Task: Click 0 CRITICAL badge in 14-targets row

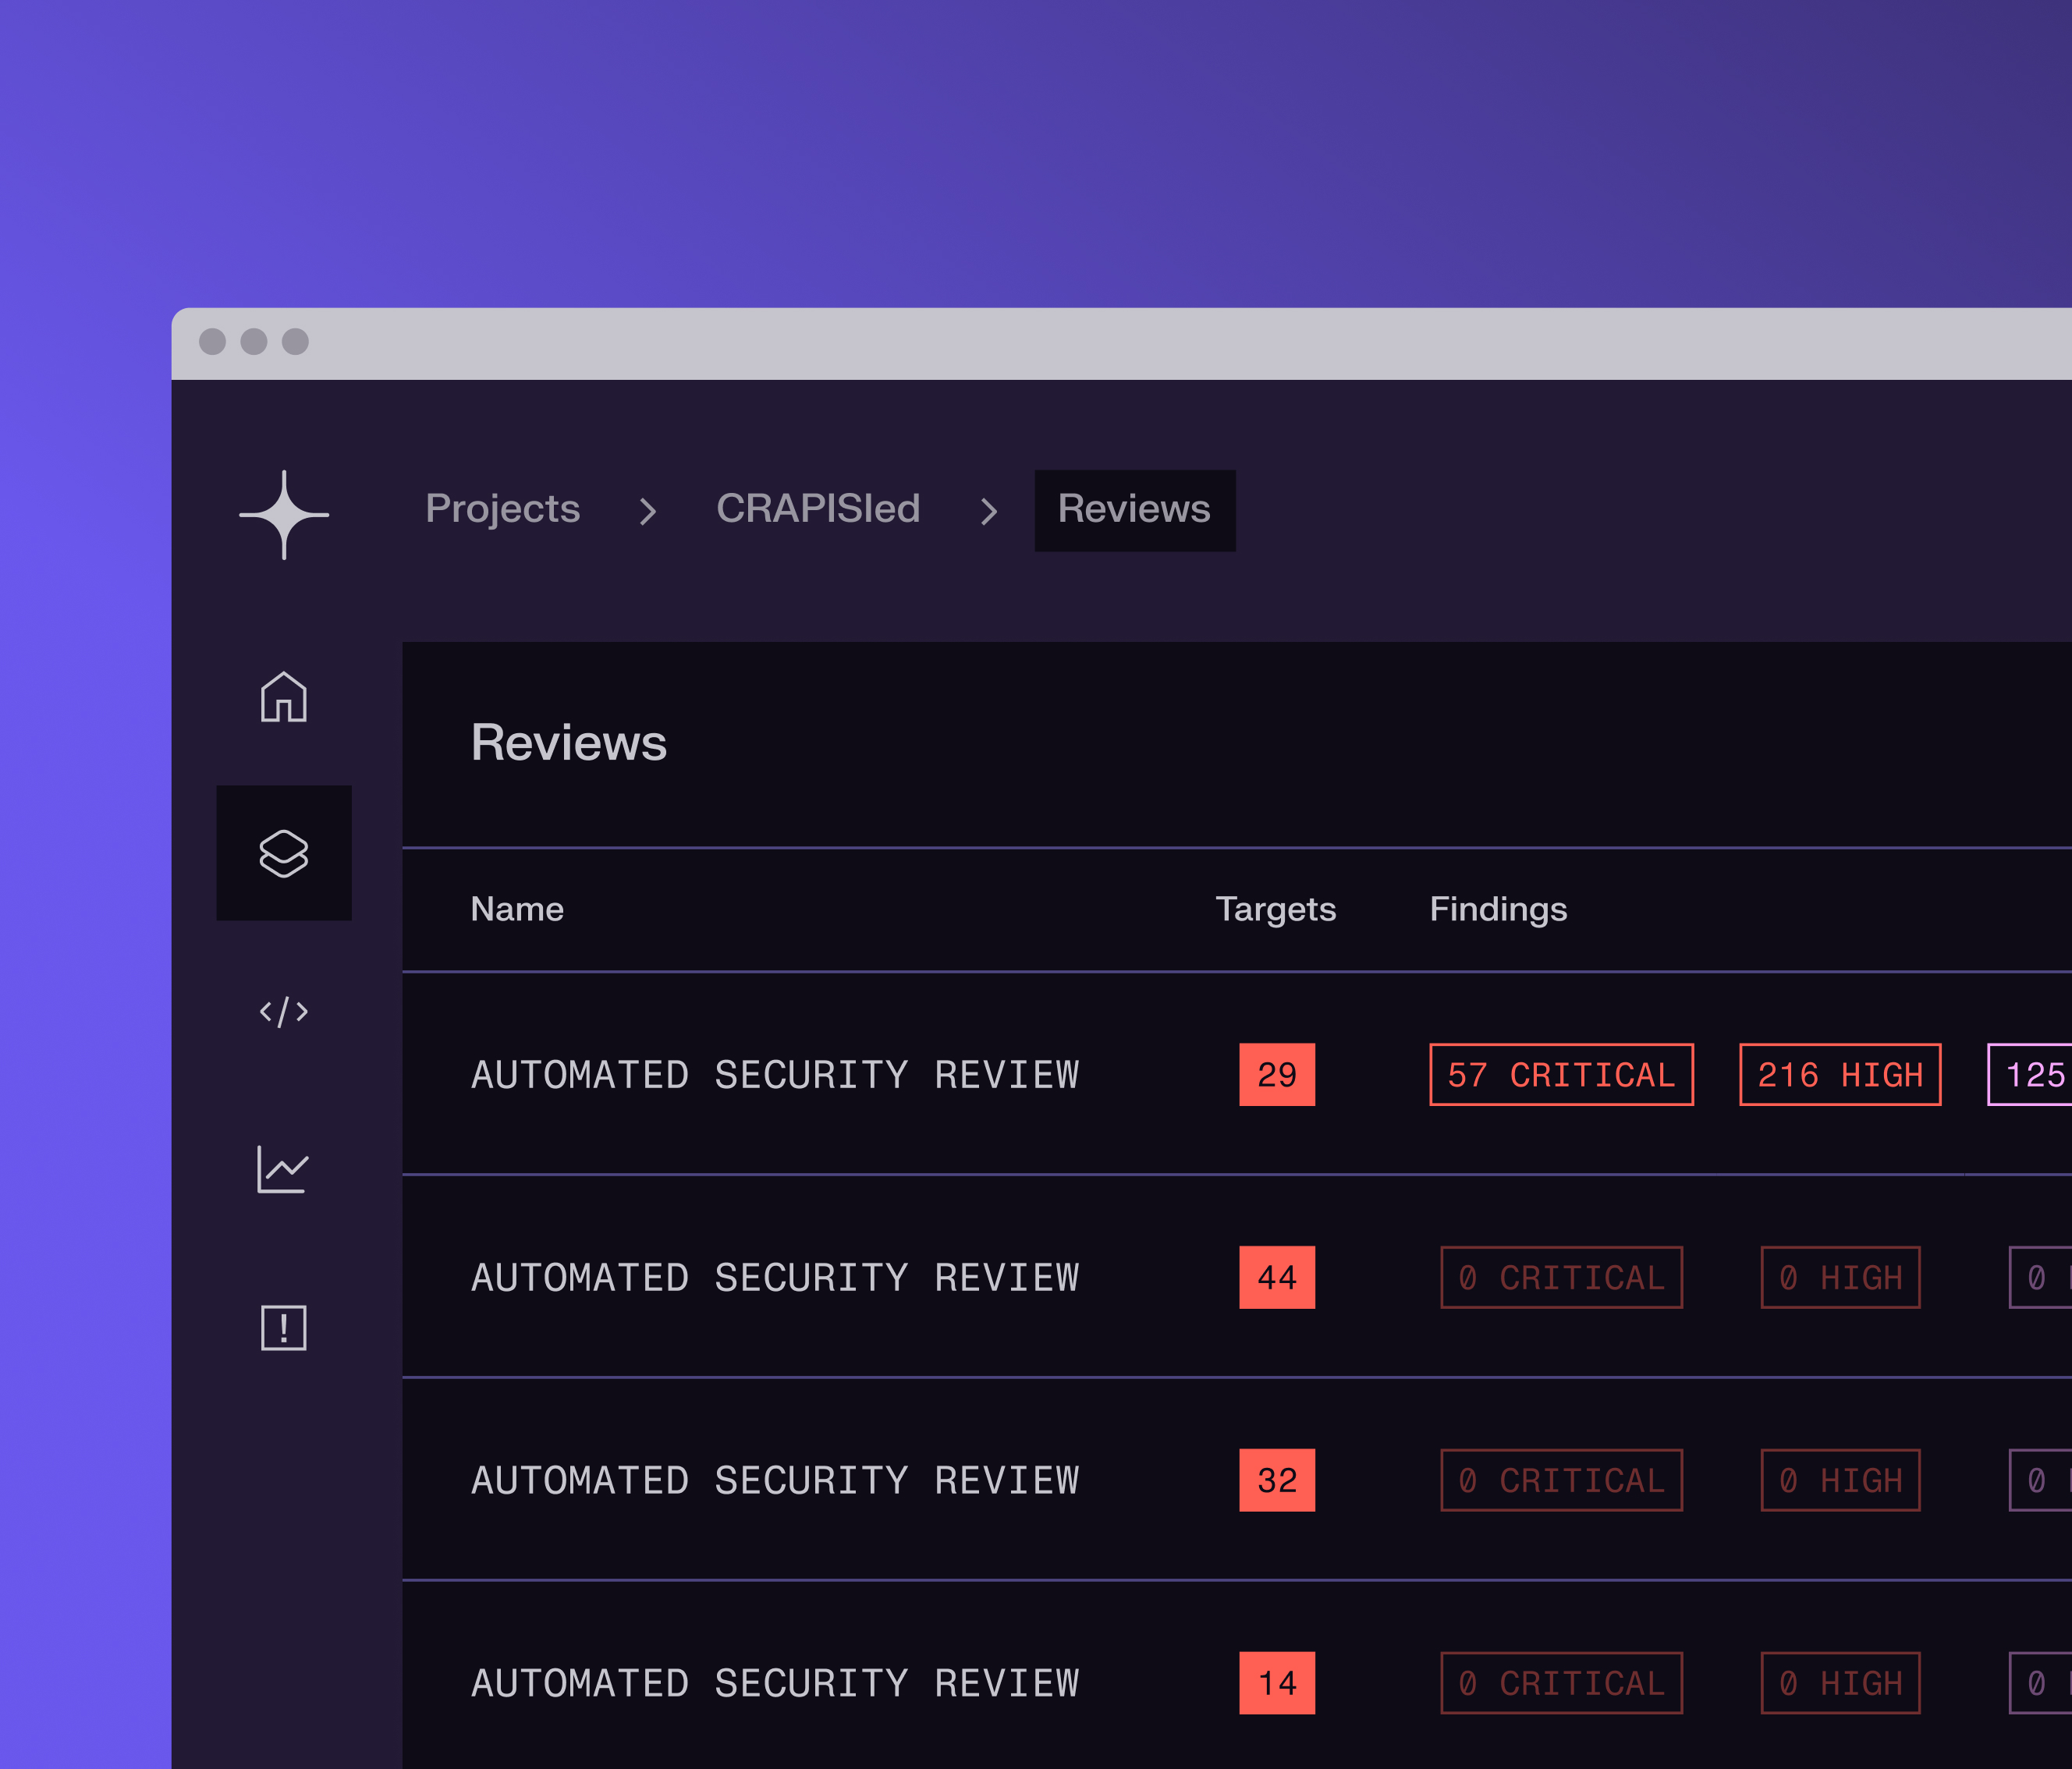Action: 1561,1683
